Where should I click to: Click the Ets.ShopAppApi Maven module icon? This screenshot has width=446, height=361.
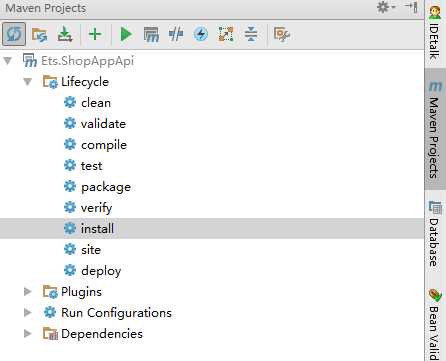pos(30,61)
